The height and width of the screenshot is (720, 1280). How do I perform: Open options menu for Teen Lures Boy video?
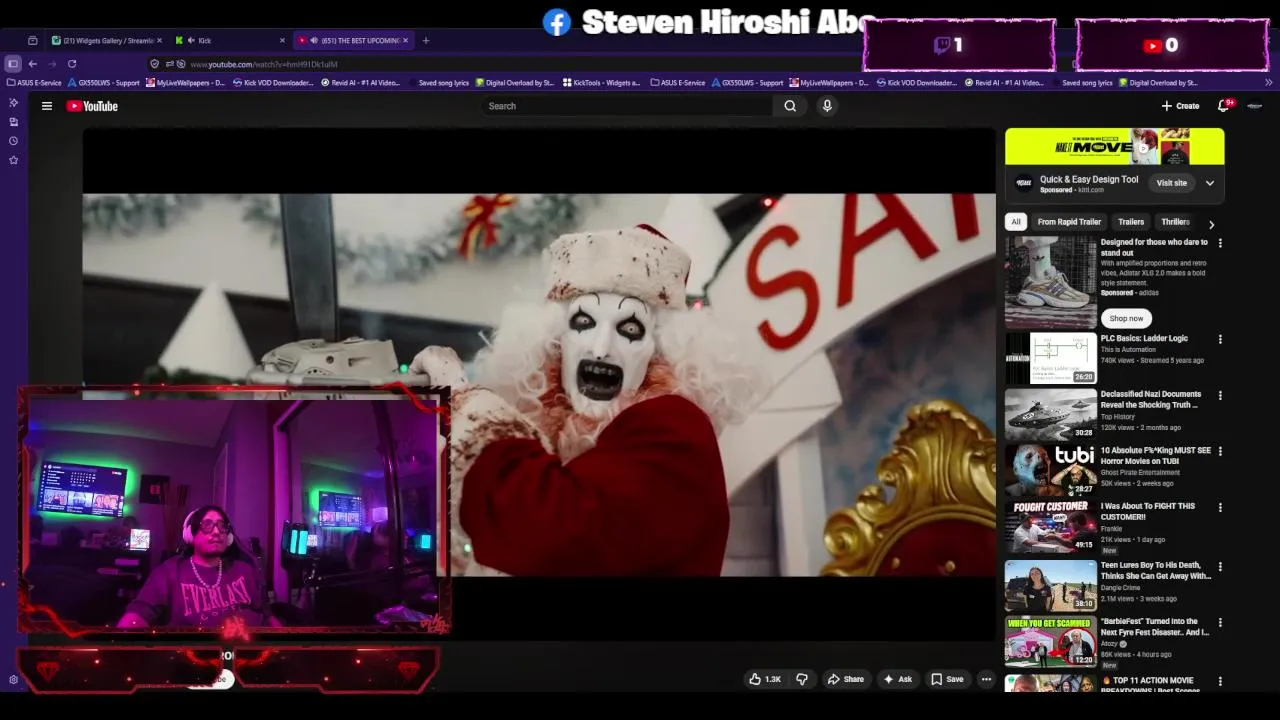coord(1219,566)
